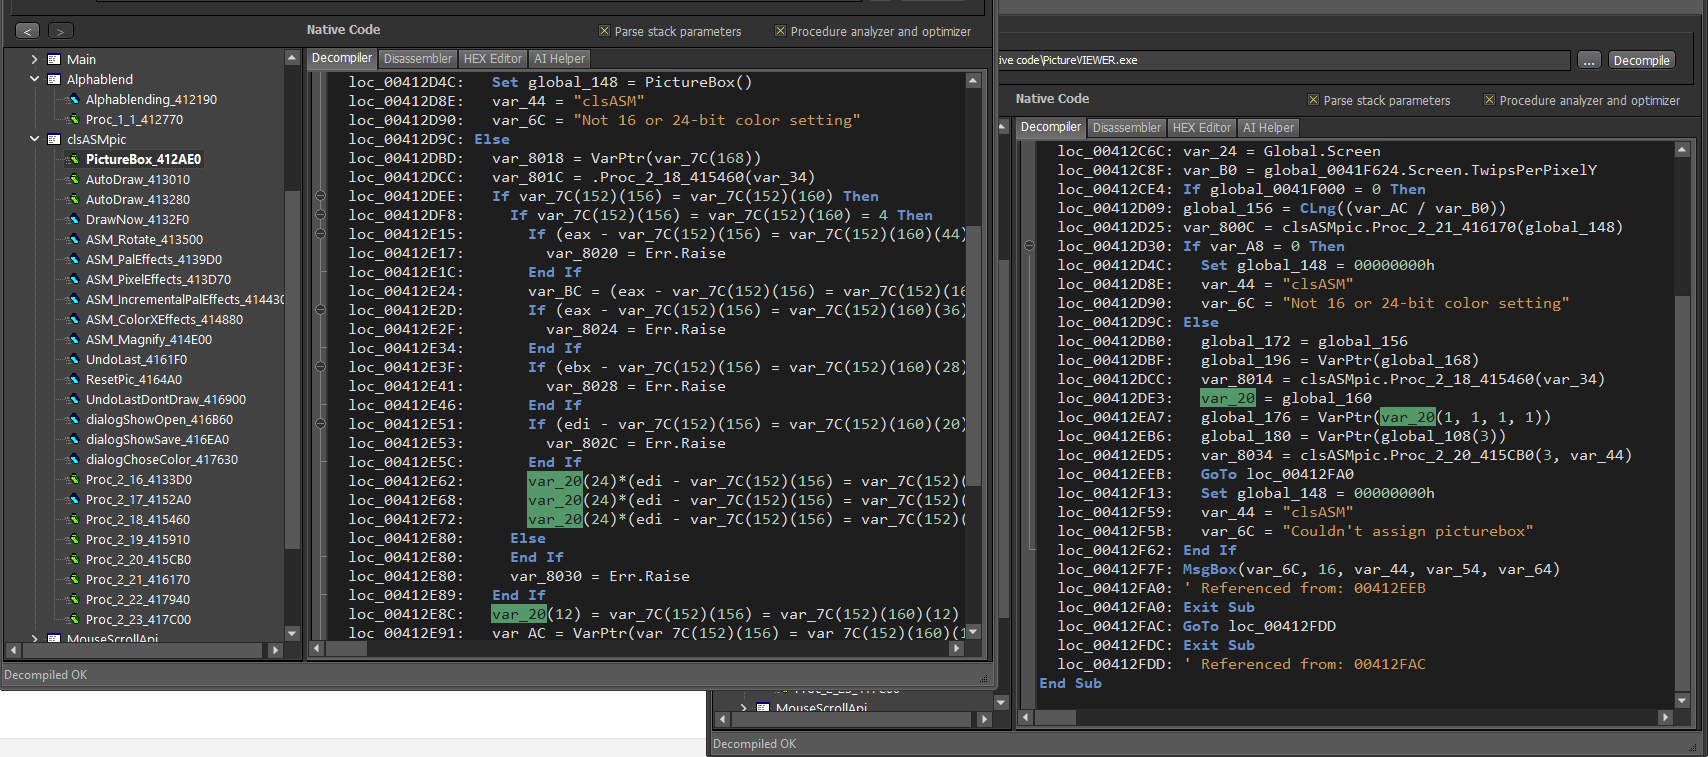The height and width of the screenshot is (757, 1708).
Task: Select Decompiler tab in front window
Action: tap(342, 58)
